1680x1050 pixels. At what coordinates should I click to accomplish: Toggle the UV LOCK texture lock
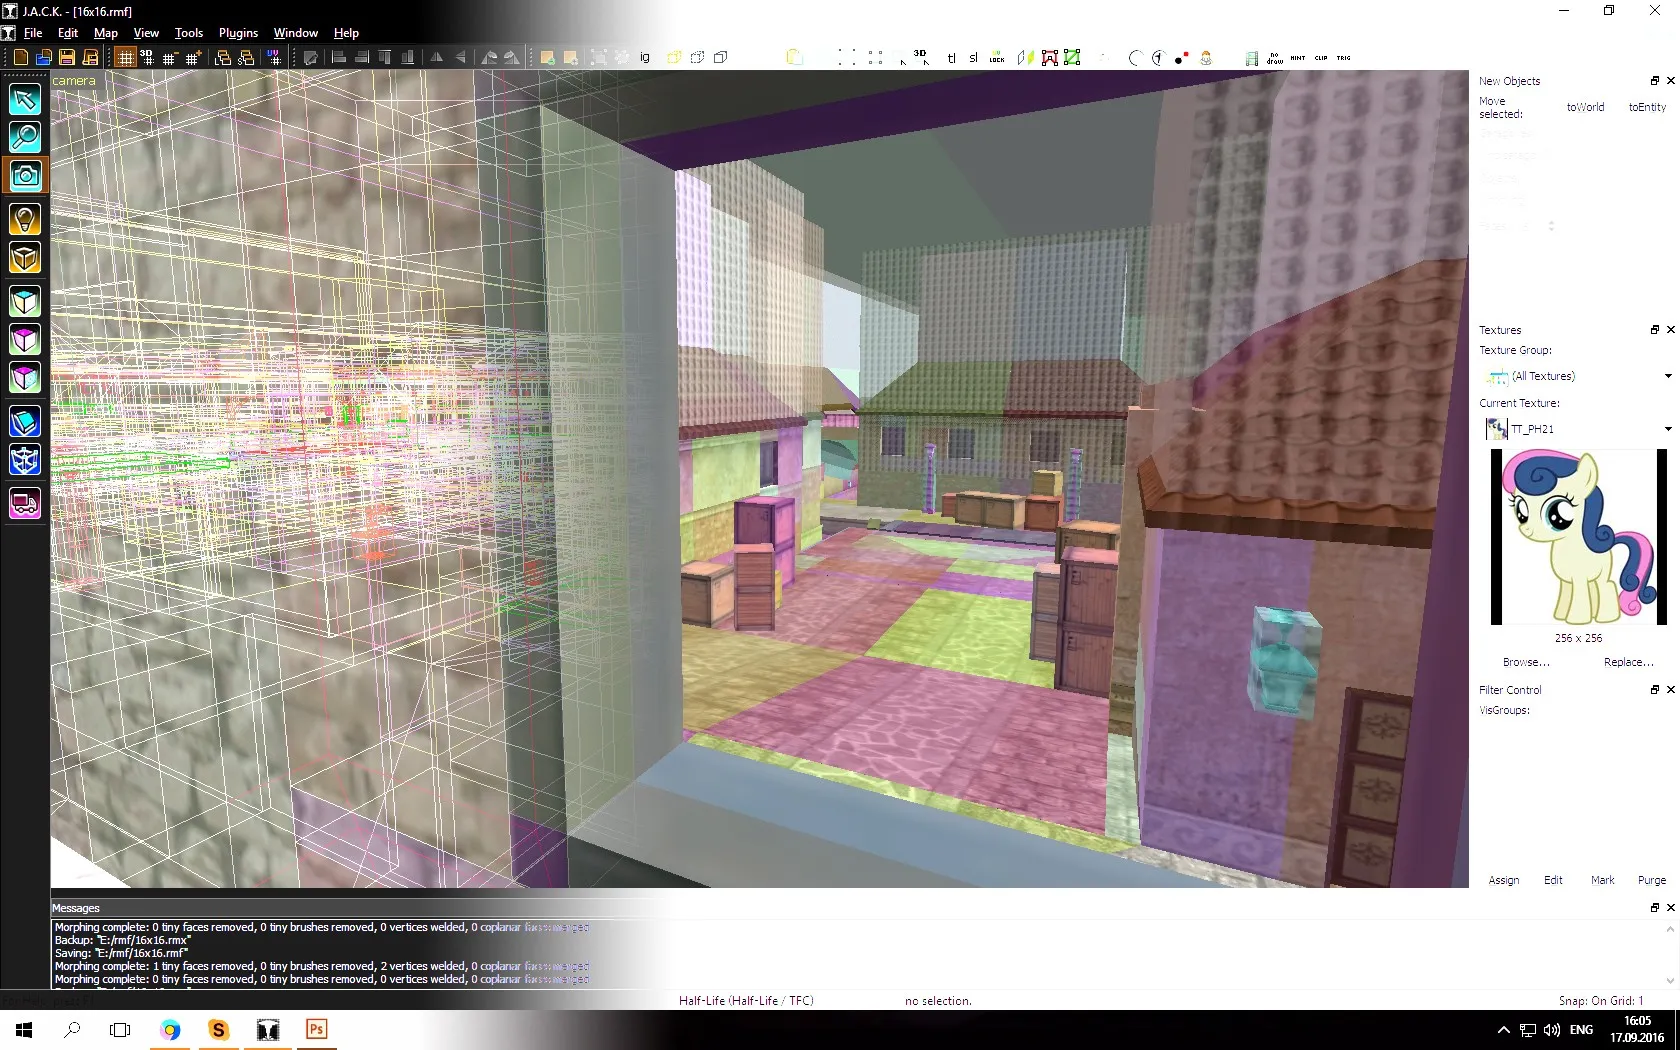(996, 58)
